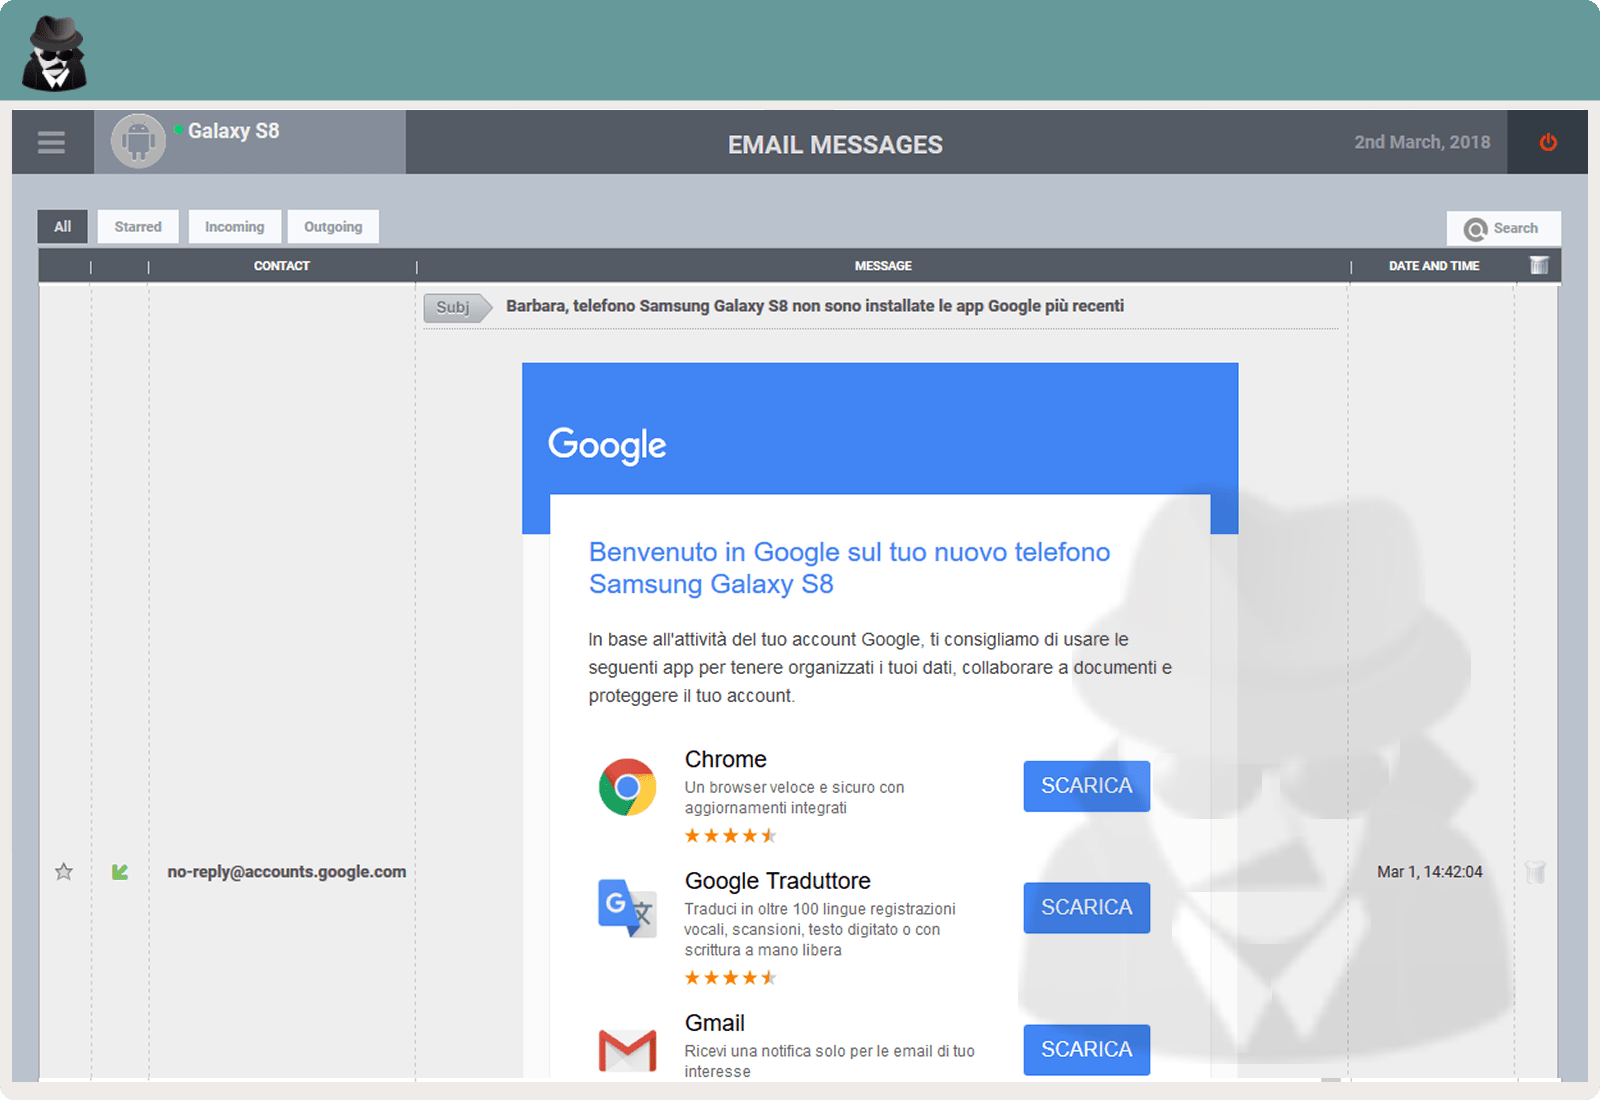The image size is (1600, 1100).
Task: Show Outgoing emails tab
Action: [333, 227]
